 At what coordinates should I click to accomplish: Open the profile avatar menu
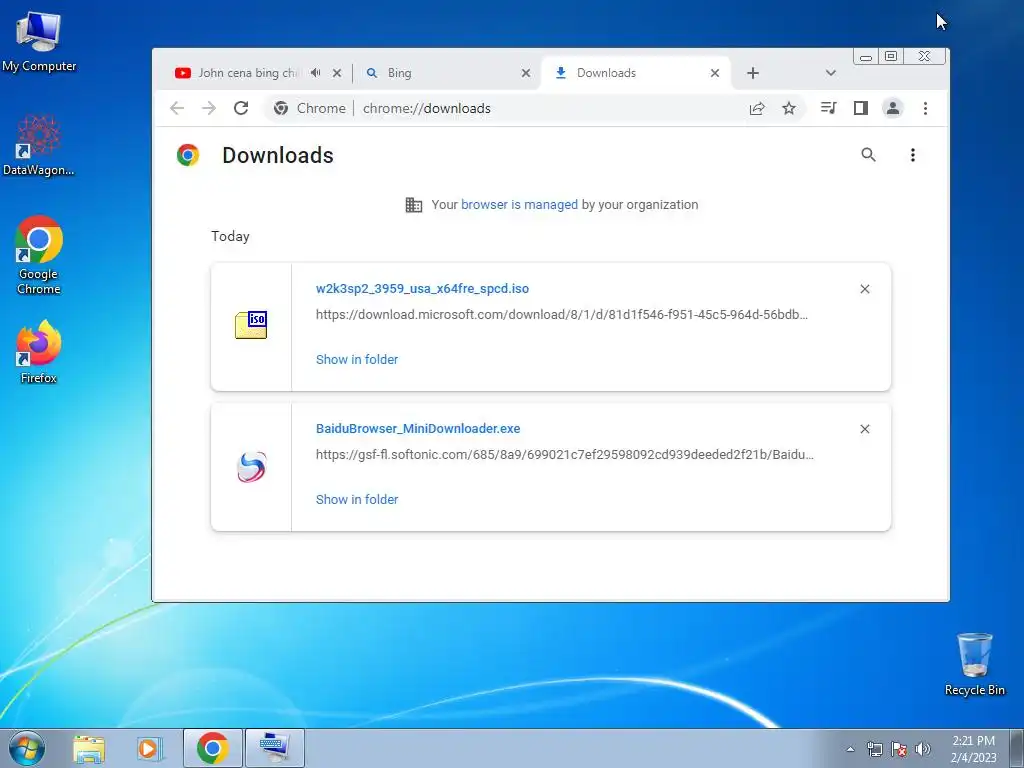[x=893, y=108]
